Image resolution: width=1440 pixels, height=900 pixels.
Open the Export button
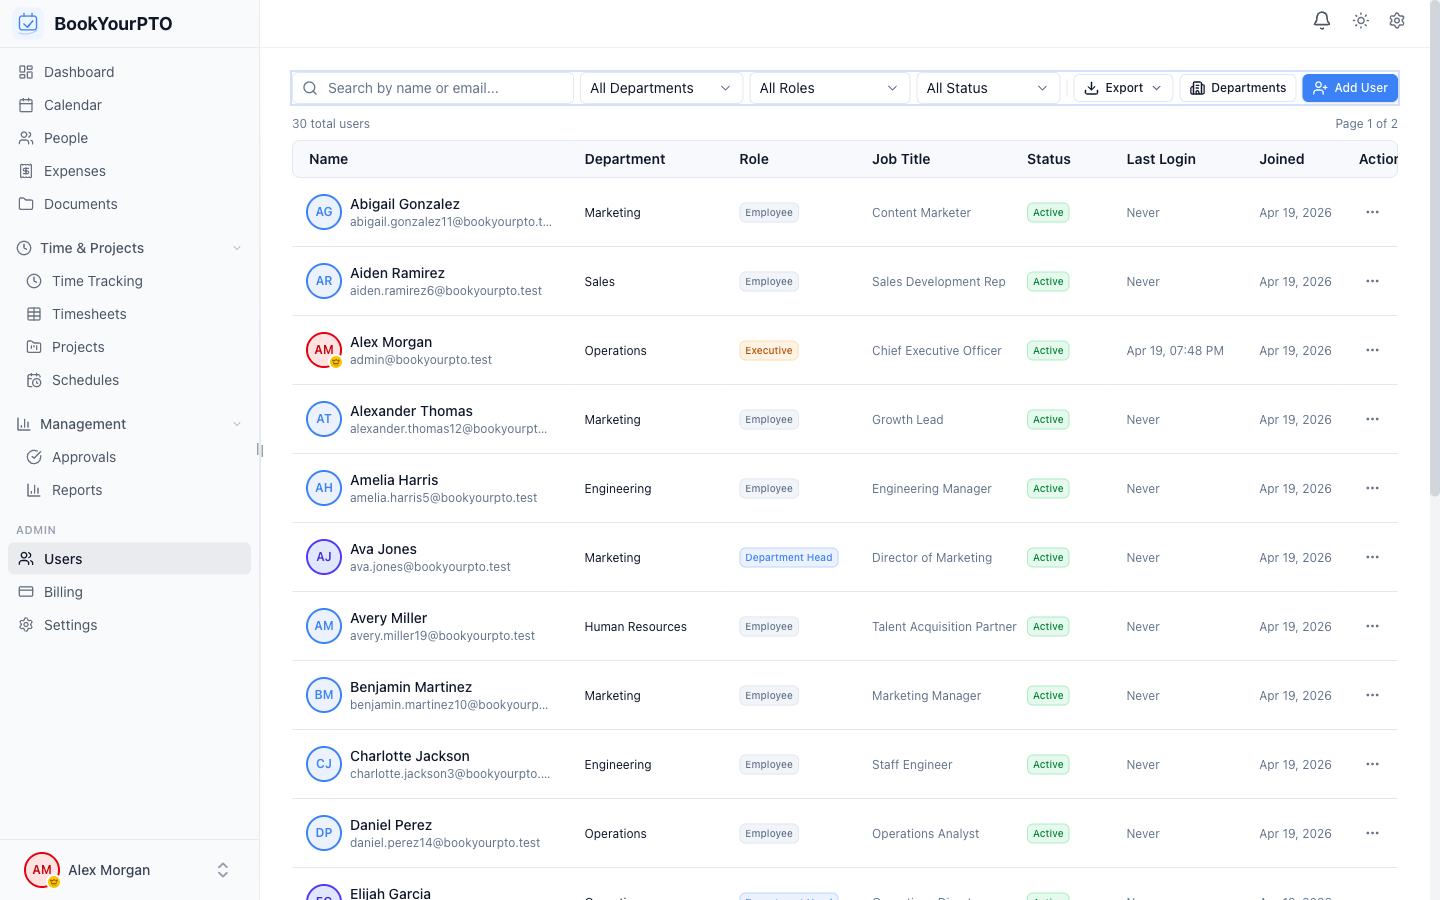pos(1122,88)
